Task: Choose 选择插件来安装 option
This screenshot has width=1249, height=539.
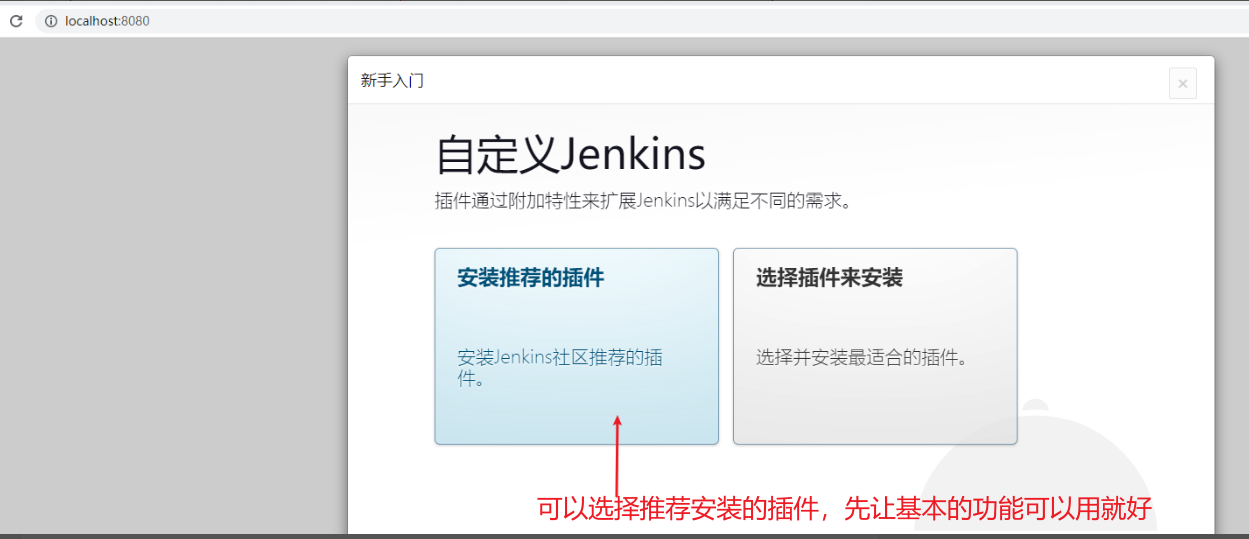Action: click(x=875, y=346)
